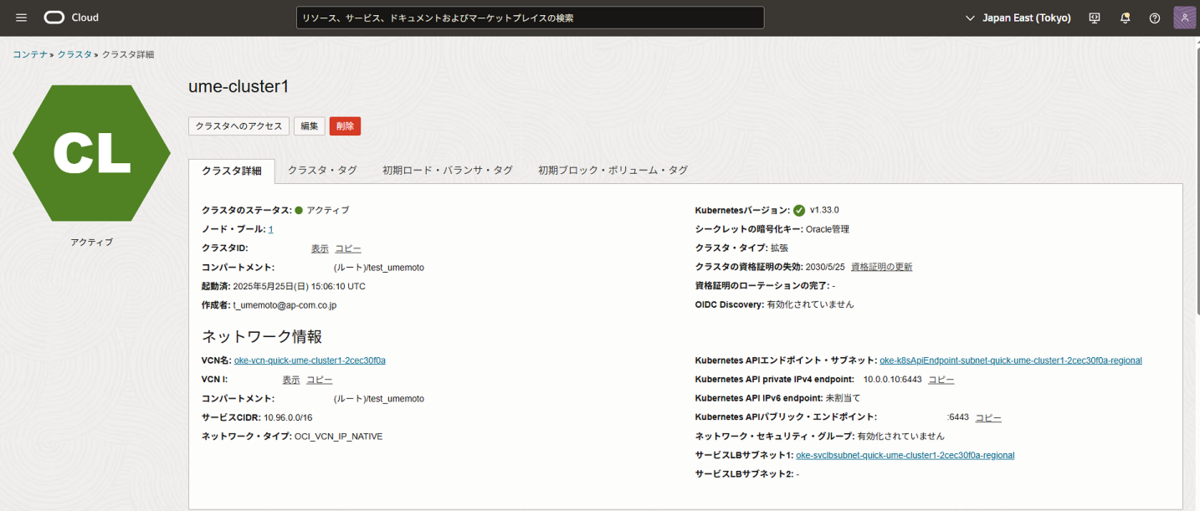The image size is (1200, 511).
Task: Click the シークレットの暗号化キー Oracle管理 value
Action: (x=827, y=229)
